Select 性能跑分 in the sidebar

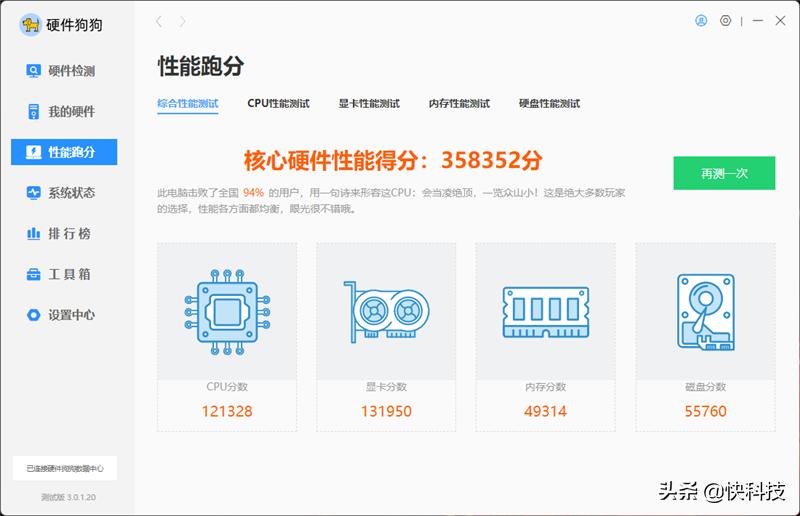click(x=64, y=152)
